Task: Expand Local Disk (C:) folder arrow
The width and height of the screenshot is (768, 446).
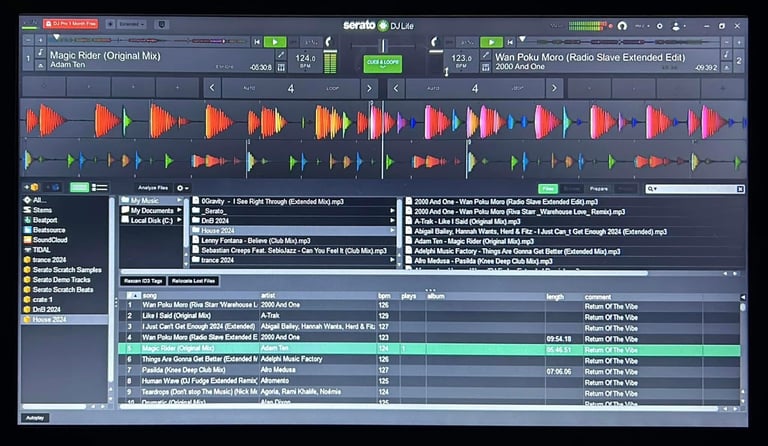Action: click(x=179, y=220)
